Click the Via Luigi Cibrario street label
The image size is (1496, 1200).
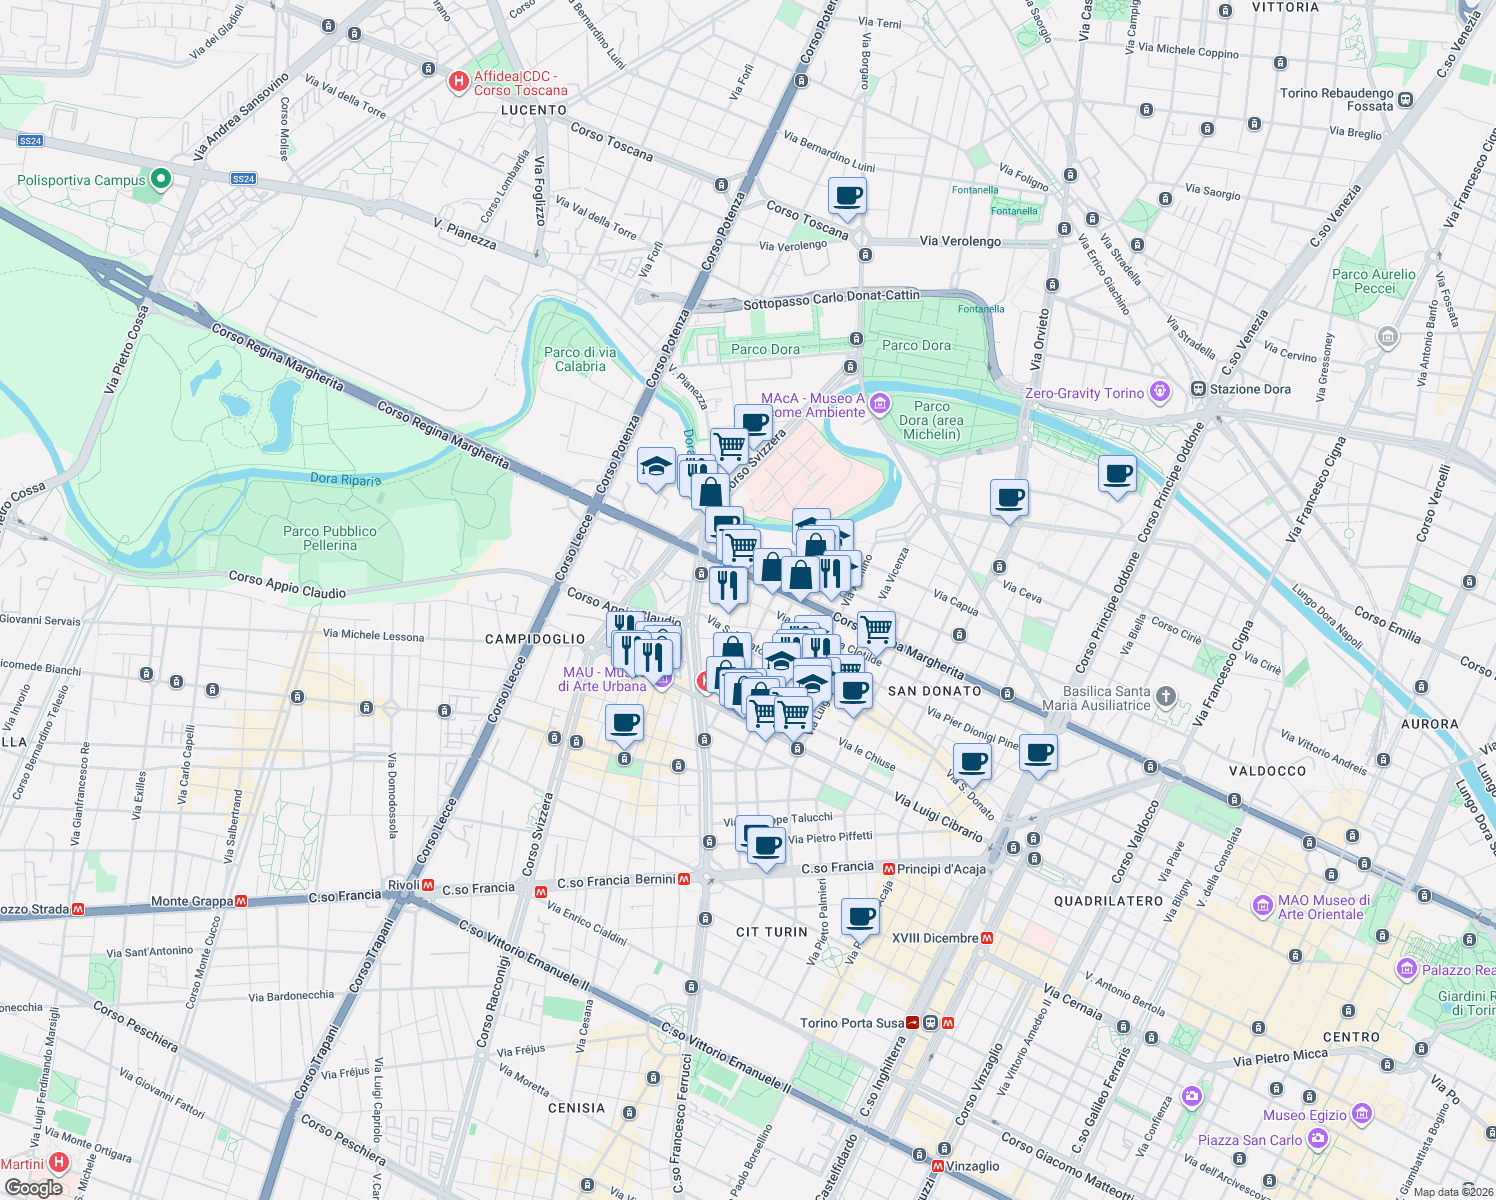point(938,817)
